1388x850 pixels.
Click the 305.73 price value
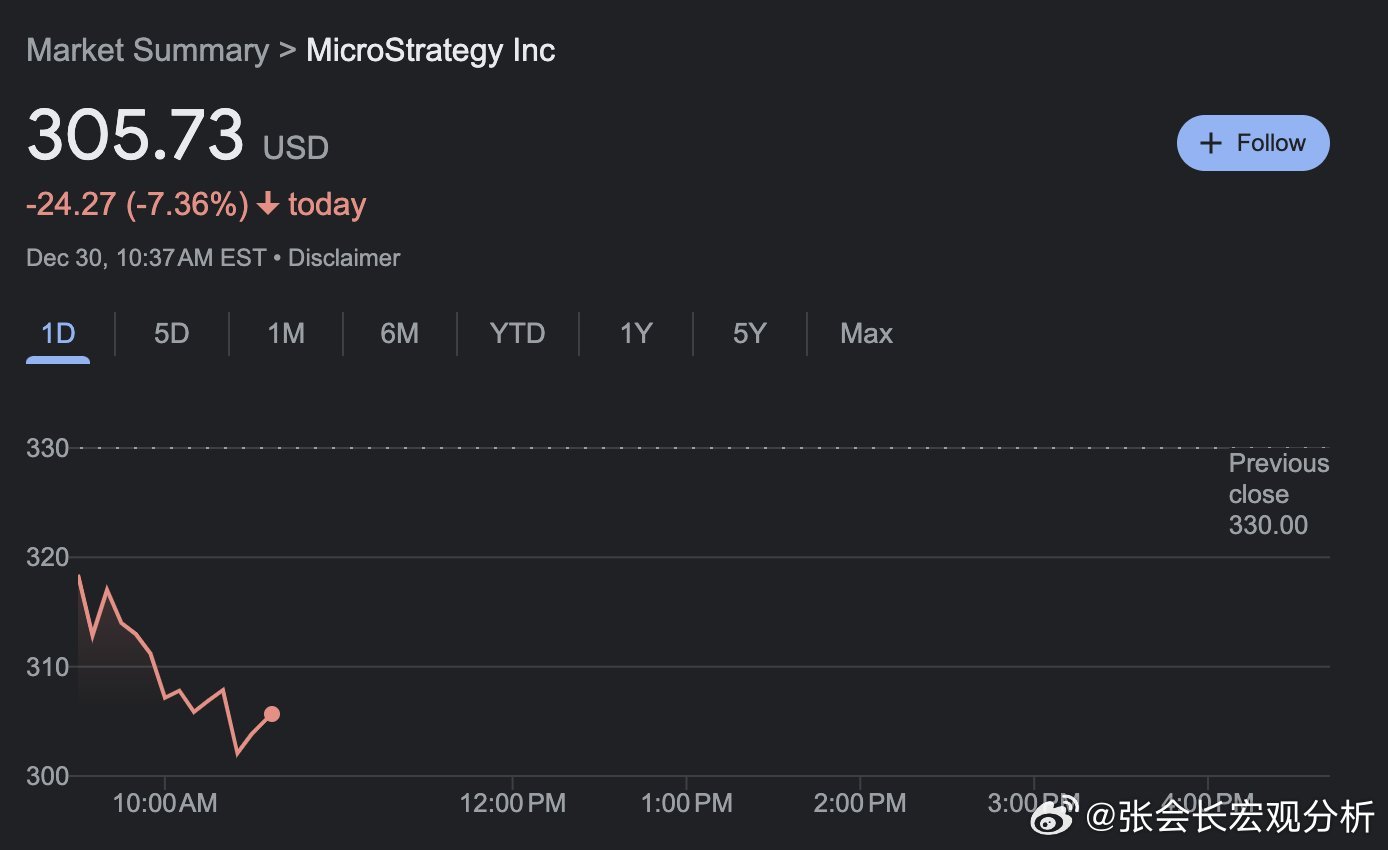coord(135,135)
